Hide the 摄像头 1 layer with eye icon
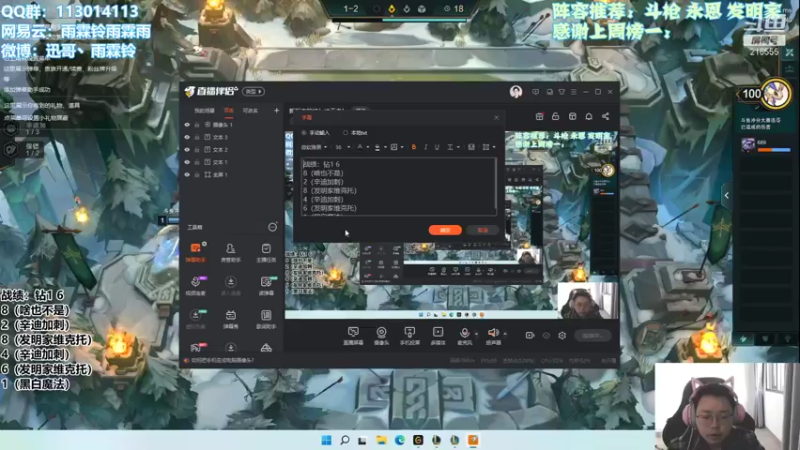The image size is (800, 450). (x=187, y=124)
